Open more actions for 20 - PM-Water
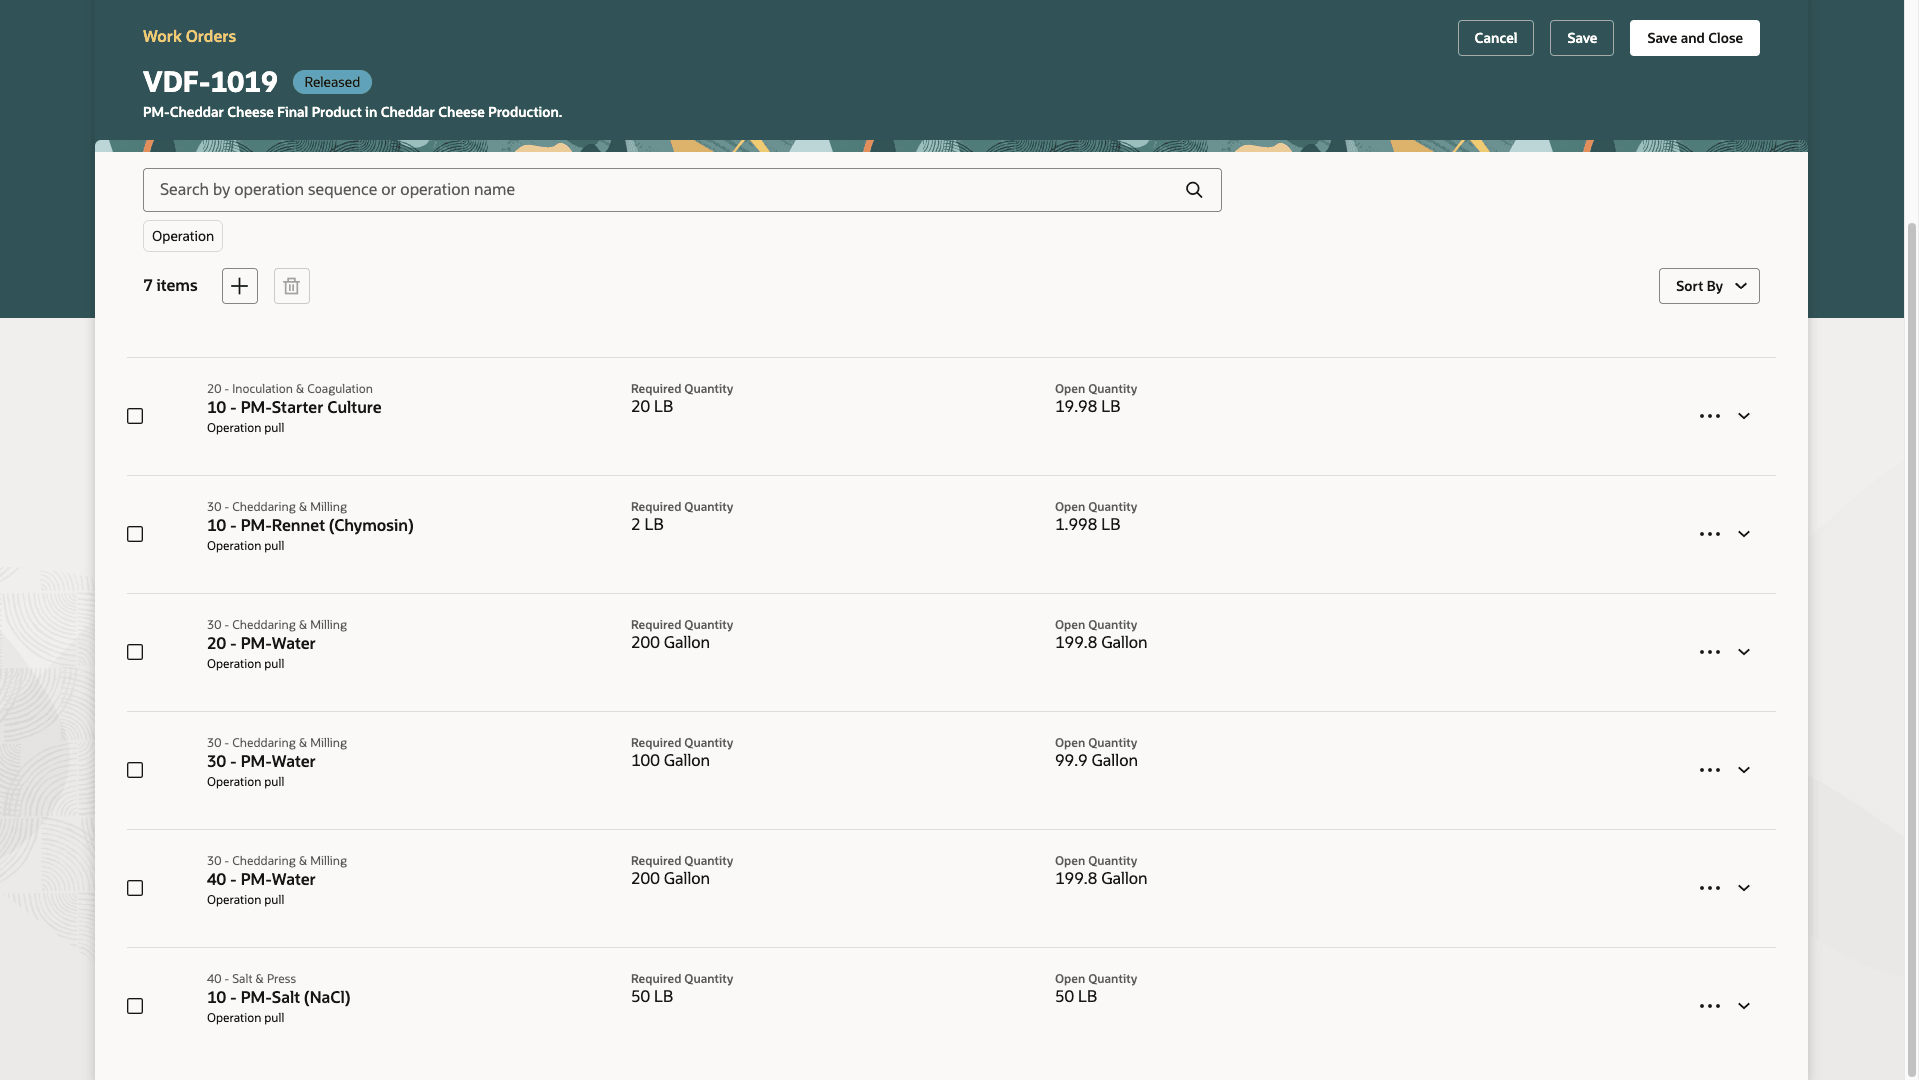Image resolution: width=1919 pixels, height=1080 pixels. pyautogui.click(x=1709, y=652)
